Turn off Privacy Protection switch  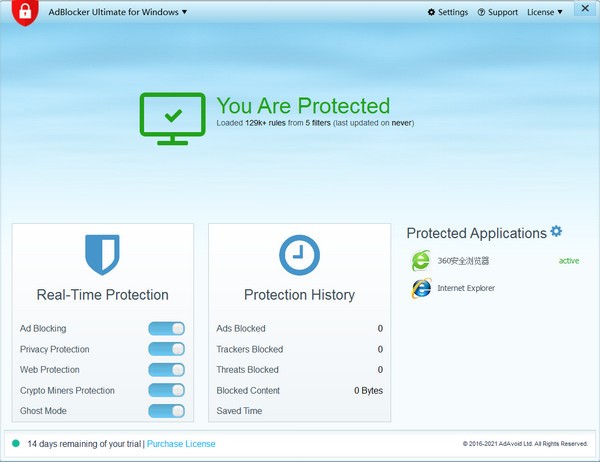(166, 349)
